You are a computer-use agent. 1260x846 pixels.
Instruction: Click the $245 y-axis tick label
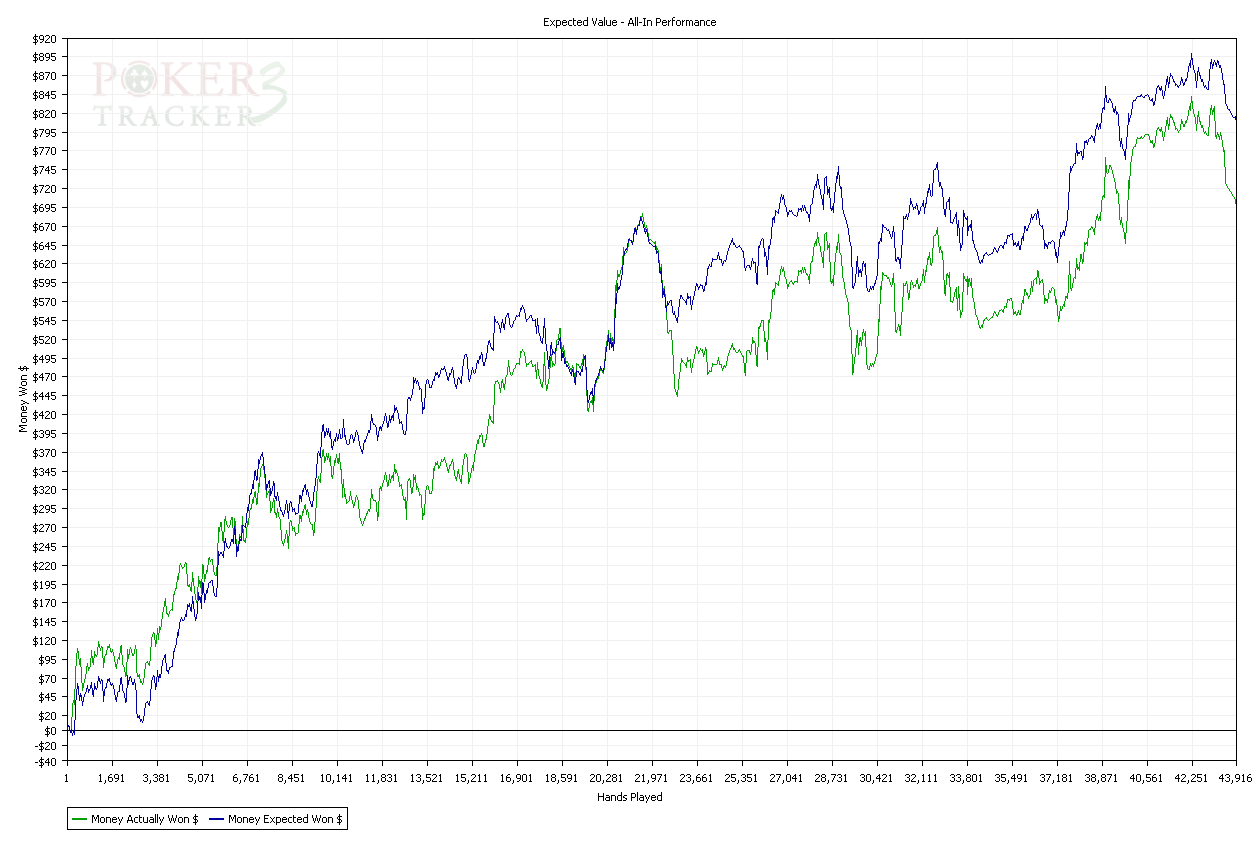43,547
